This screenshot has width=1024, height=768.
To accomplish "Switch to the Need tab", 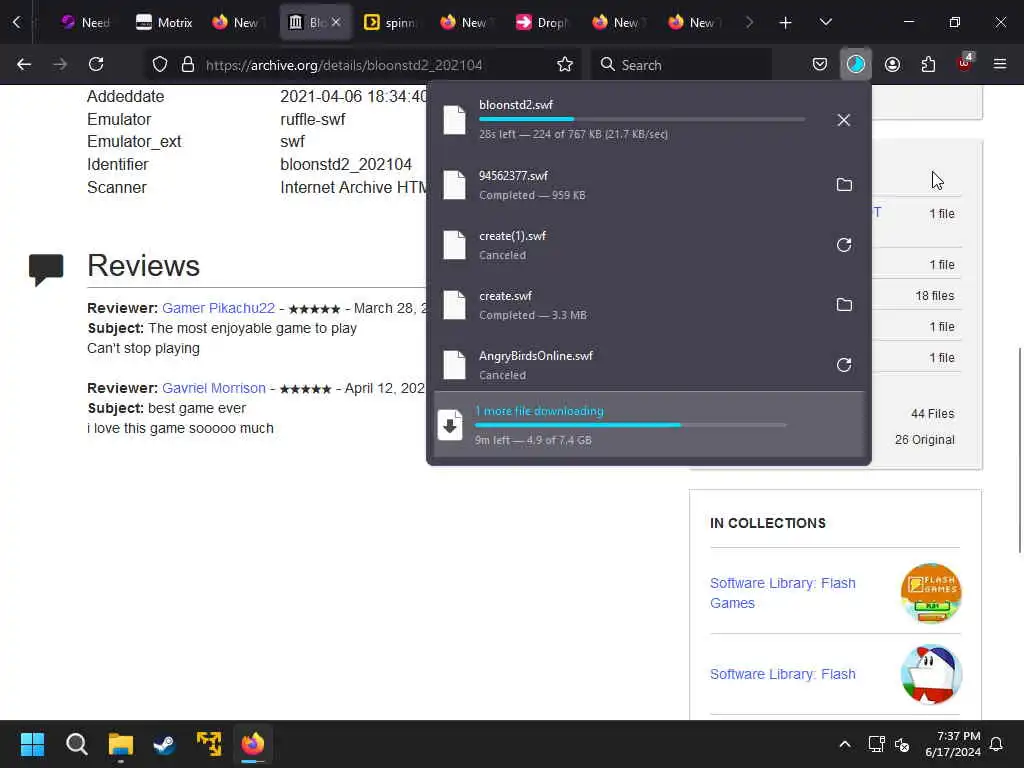I will click(86, 22).
